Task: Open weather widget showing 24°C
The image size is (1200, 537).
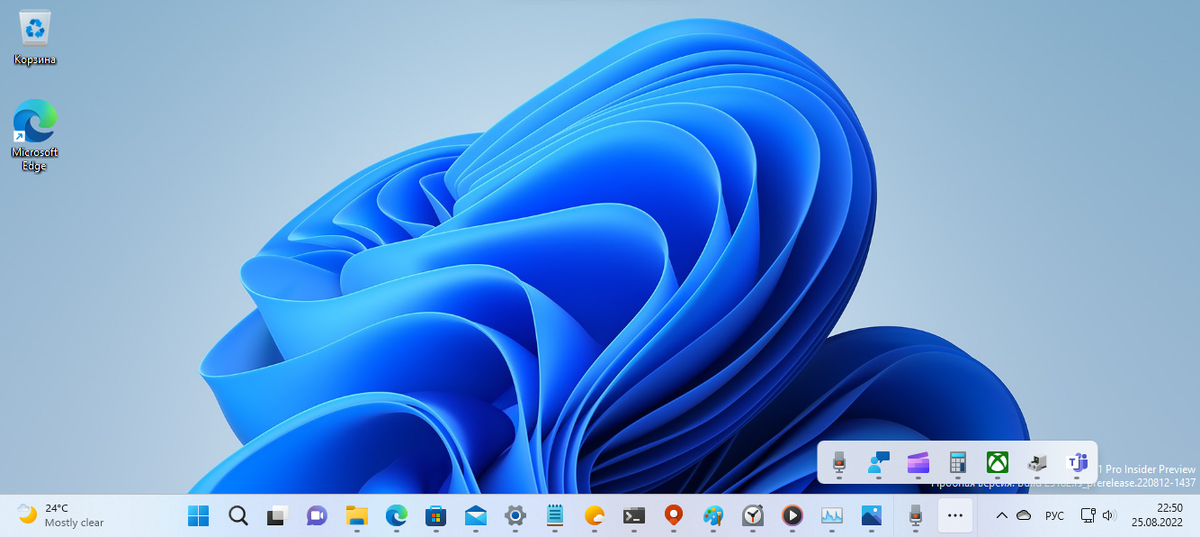Action: 60,515
